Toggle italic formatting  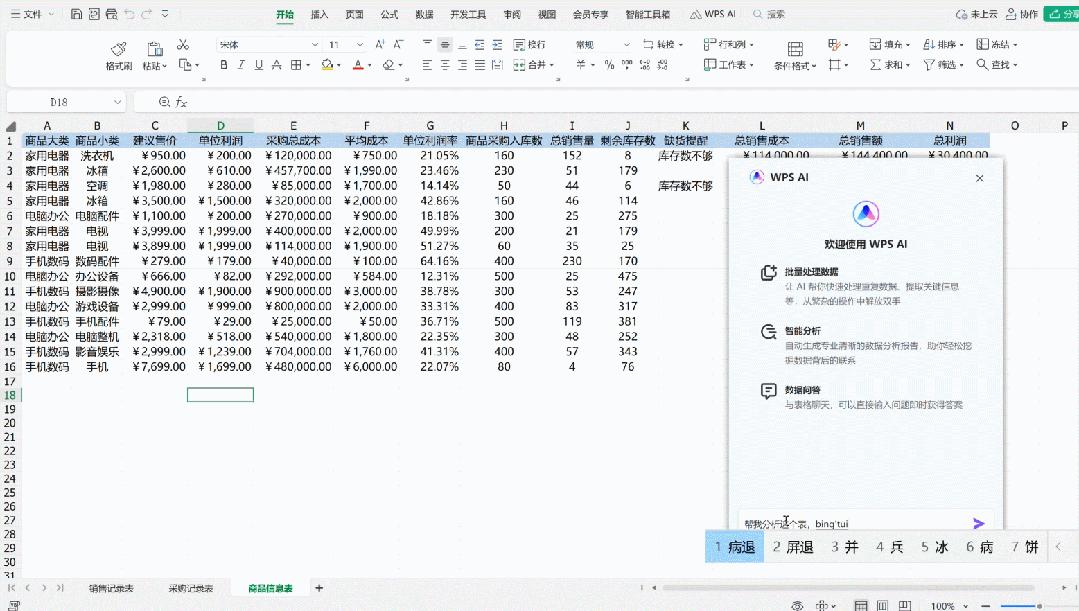[x=241, y=65]
